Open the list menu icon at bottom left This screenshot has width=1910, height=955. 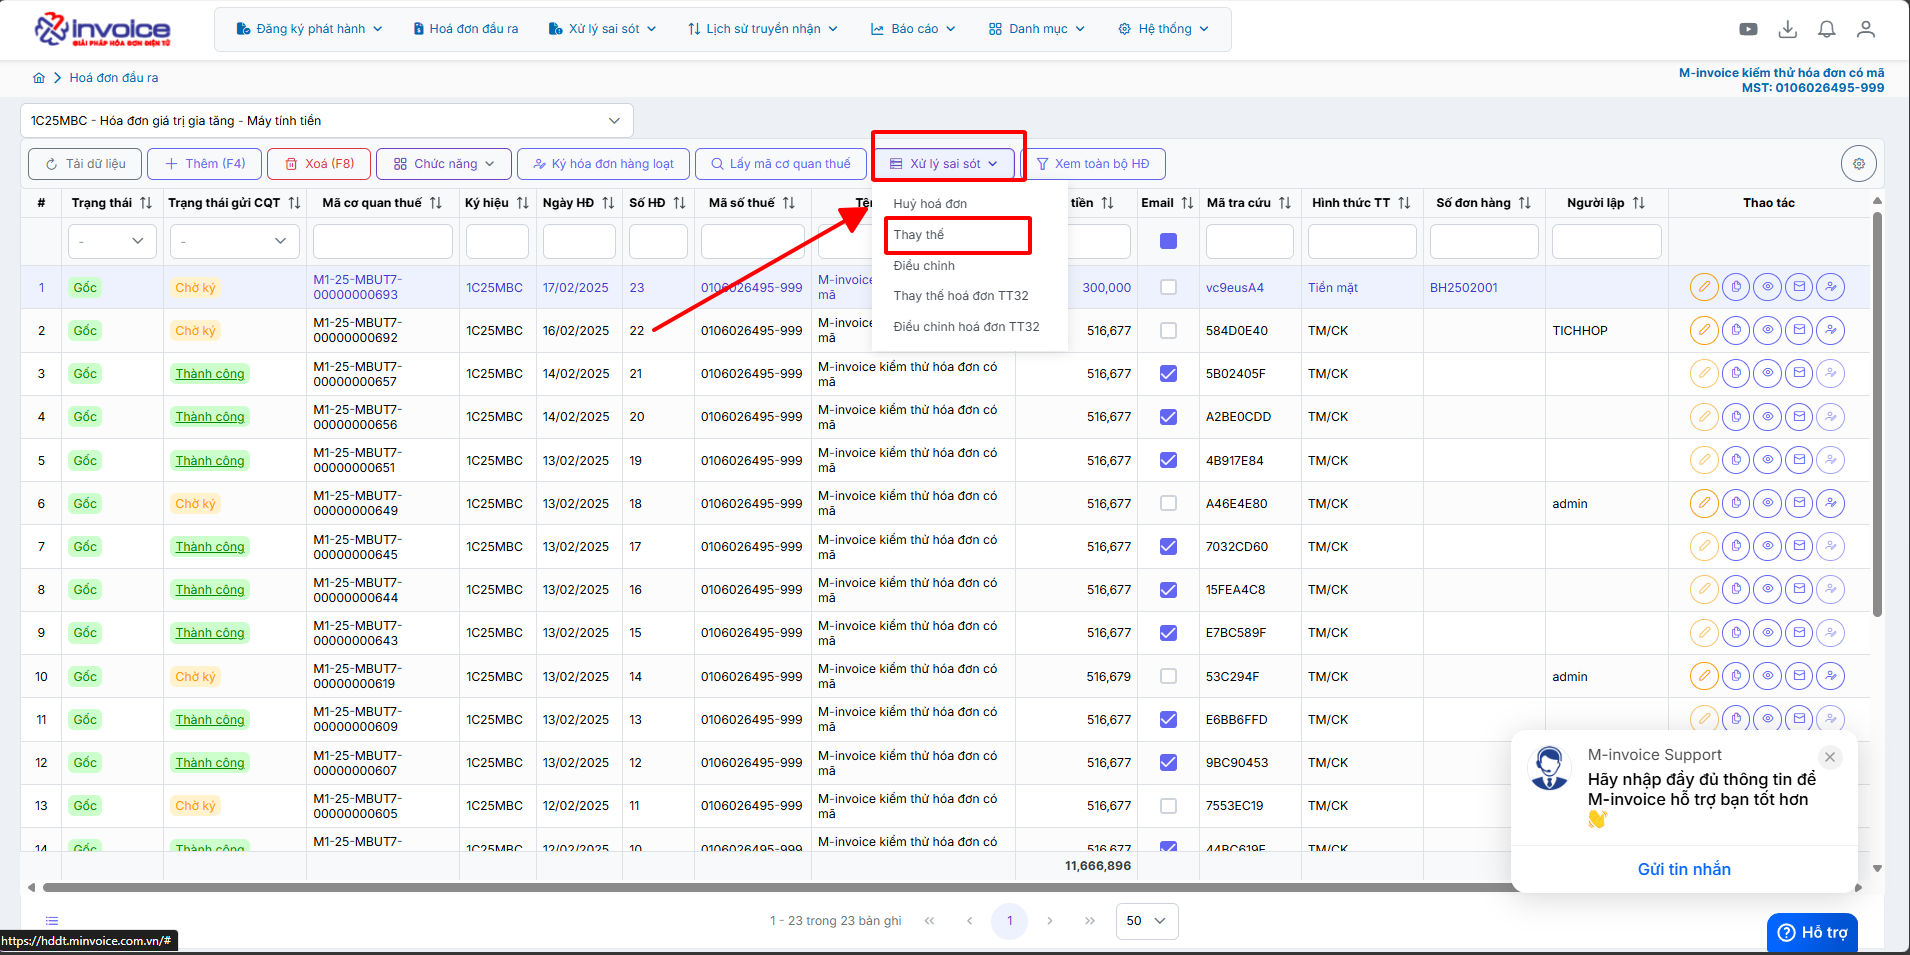tap(52, 921)
